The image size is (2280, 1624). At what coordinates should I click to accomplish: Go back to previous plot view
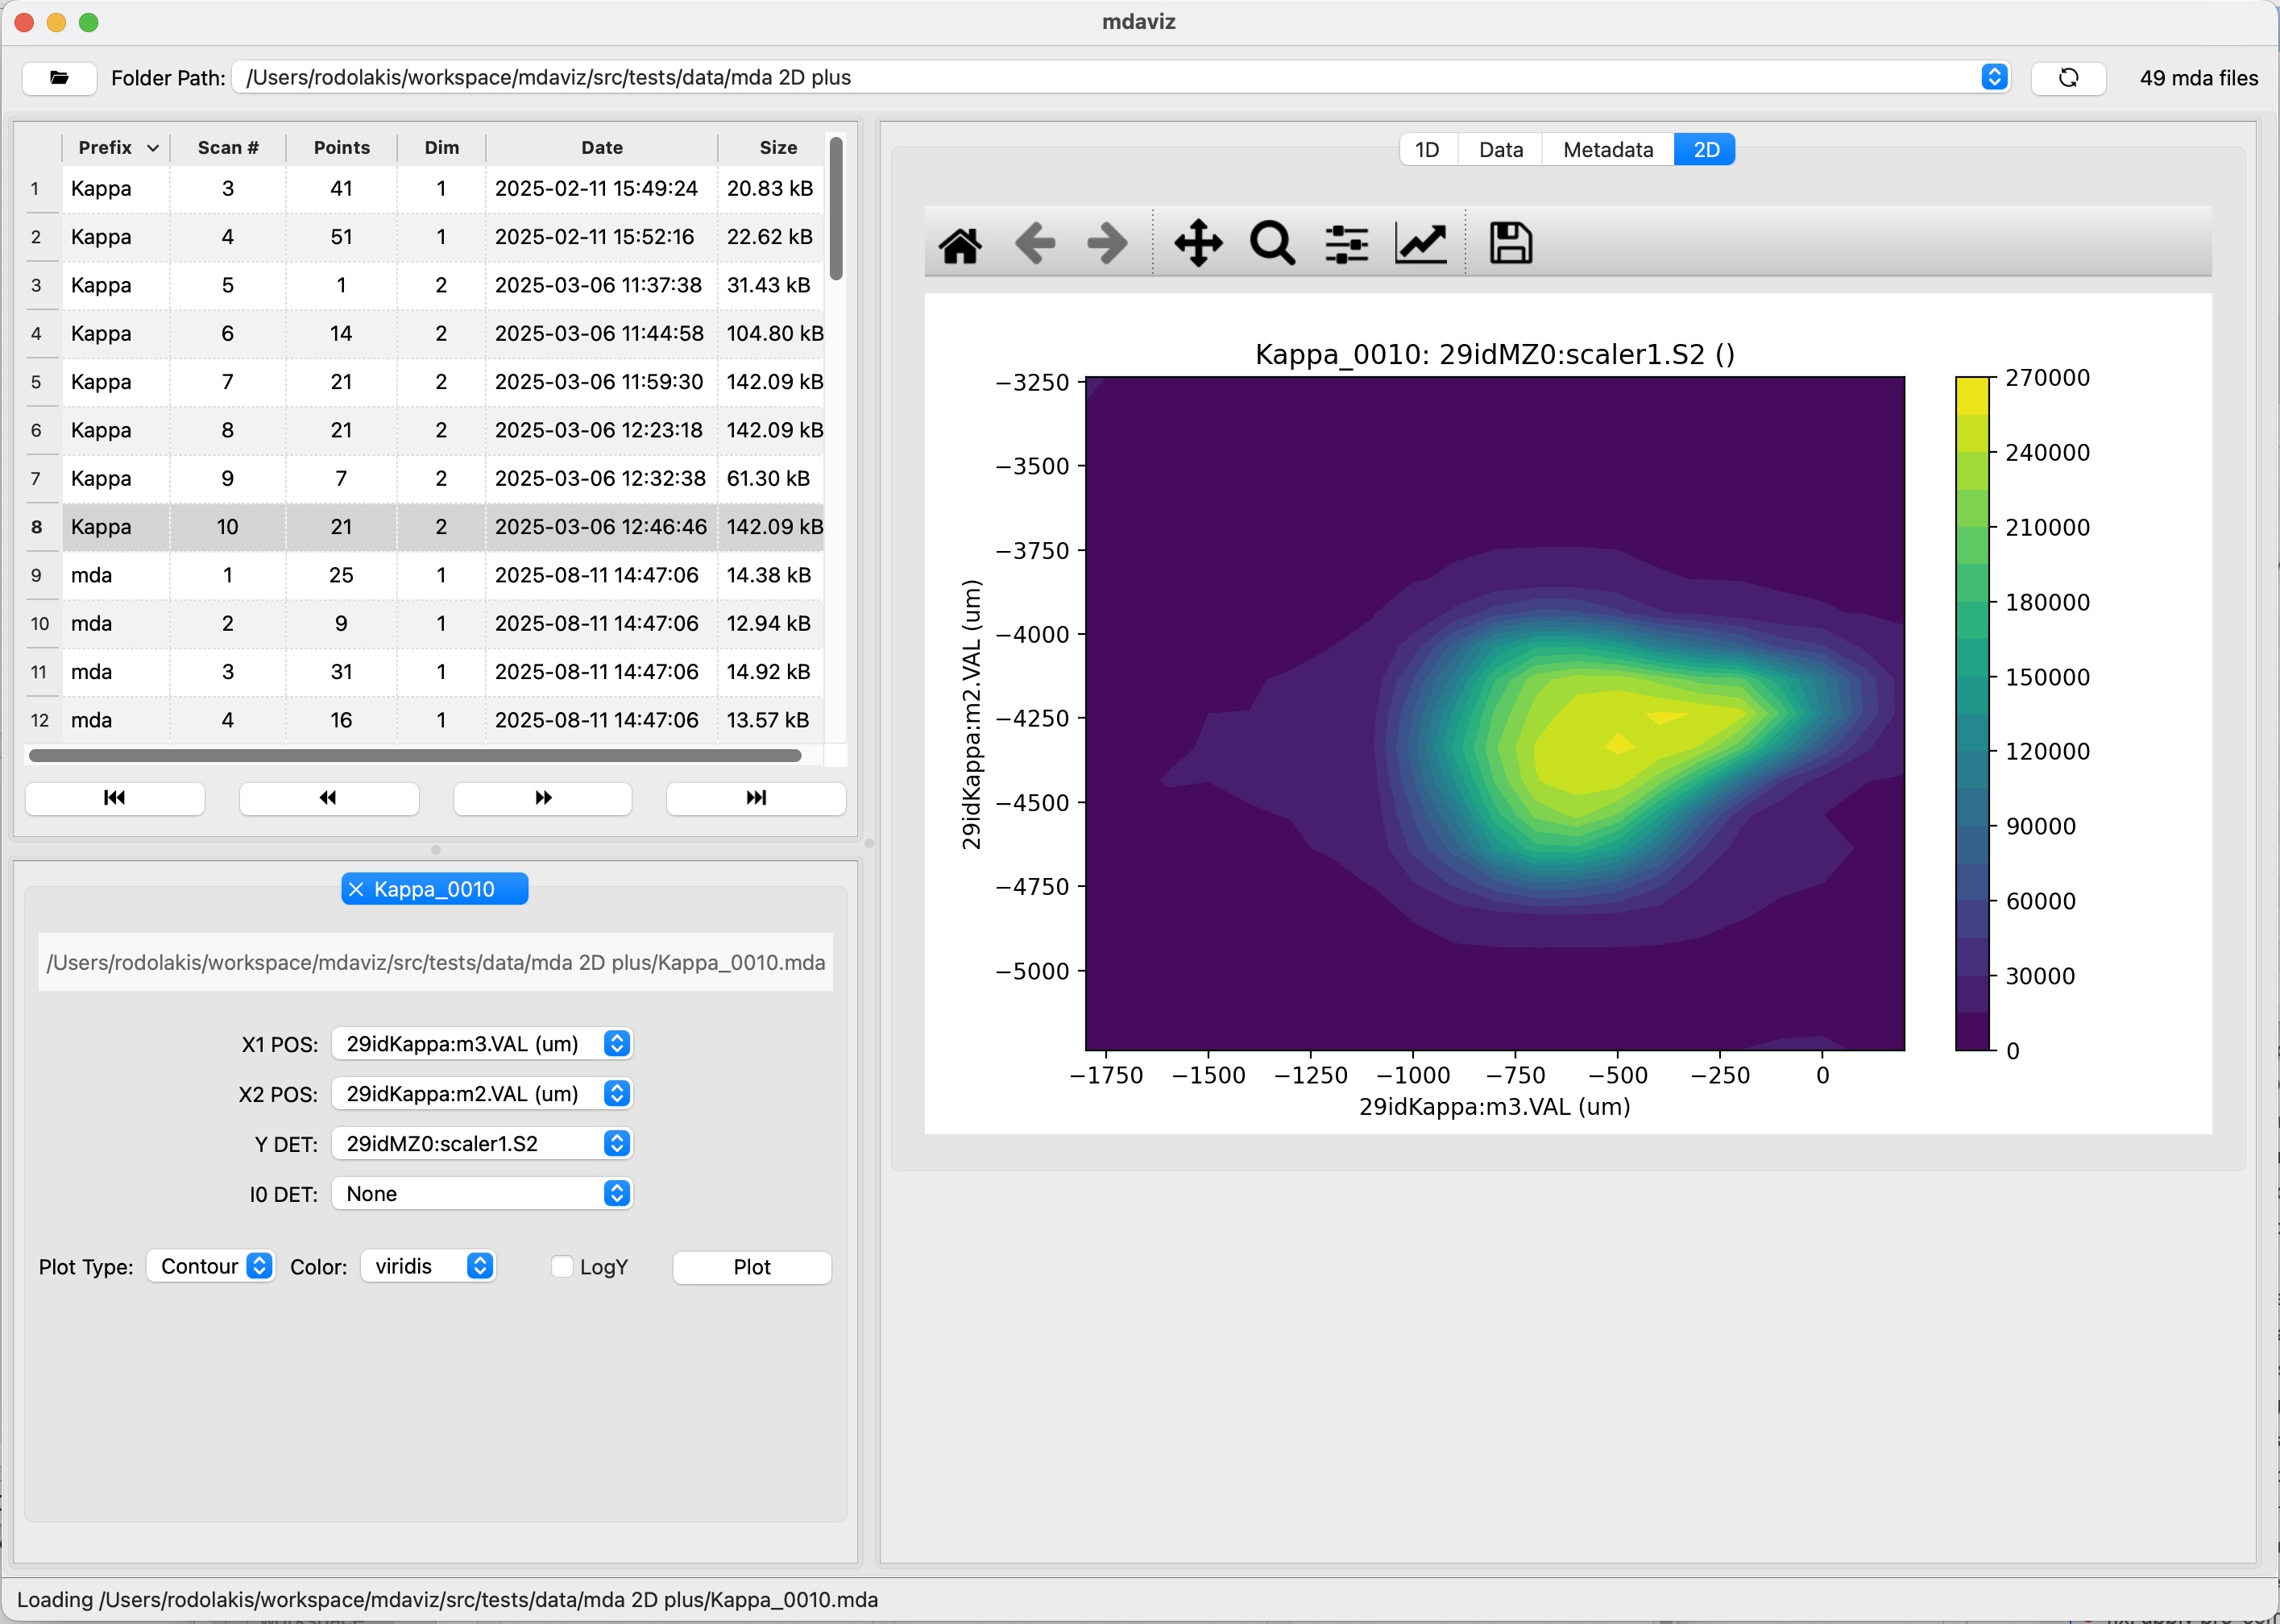[1034, 243]
